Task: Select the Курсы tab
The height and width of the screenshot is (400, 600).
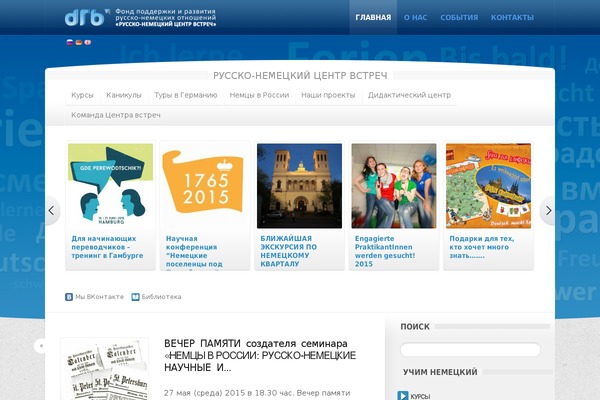Action: tap(82, 95)
